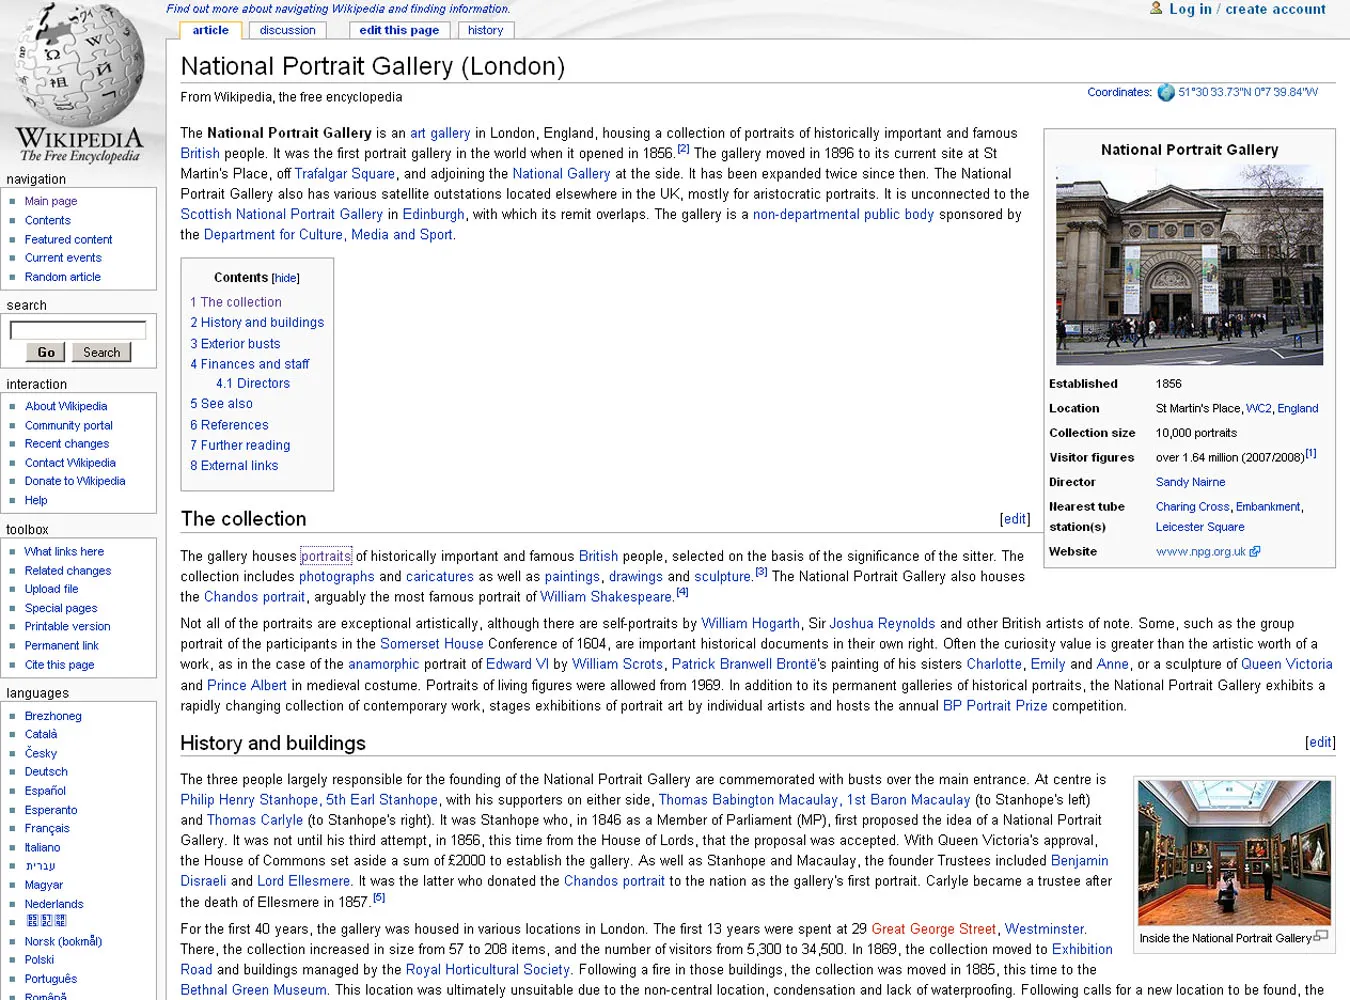
Task: Open the Trafalgar Square article link
Action: pos(344,173)
